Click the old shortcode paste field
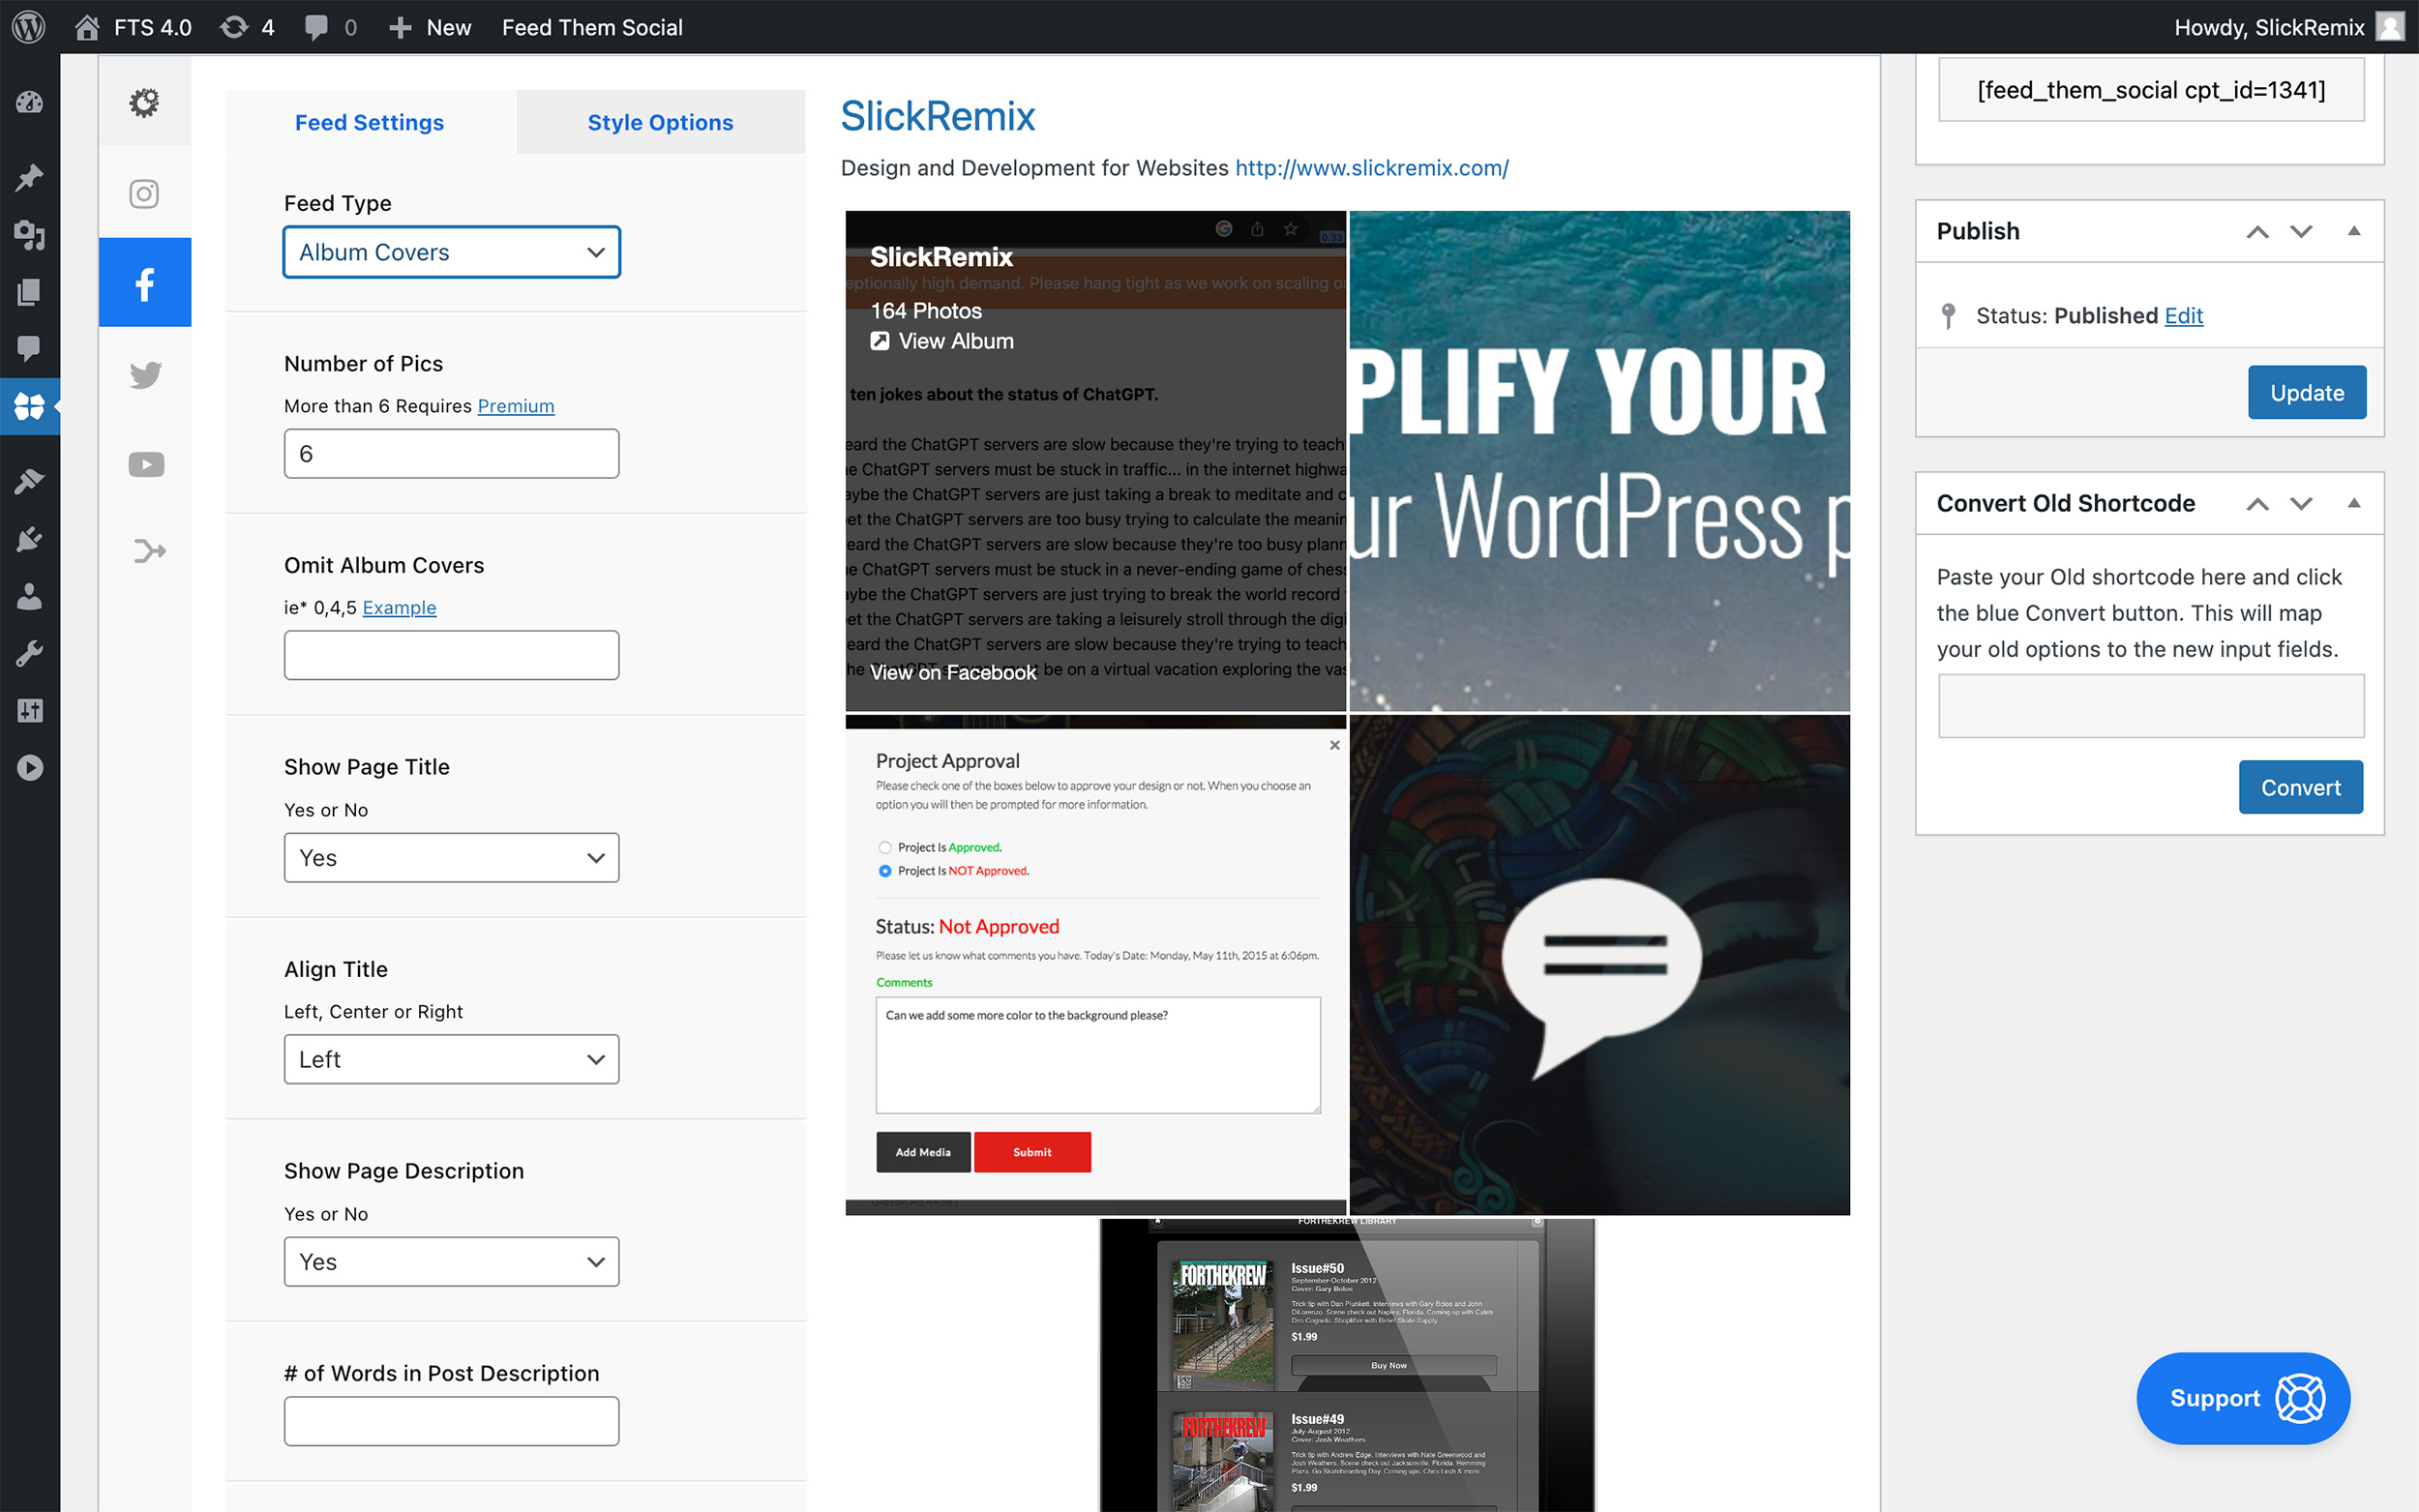 (x=2151, y=706)
